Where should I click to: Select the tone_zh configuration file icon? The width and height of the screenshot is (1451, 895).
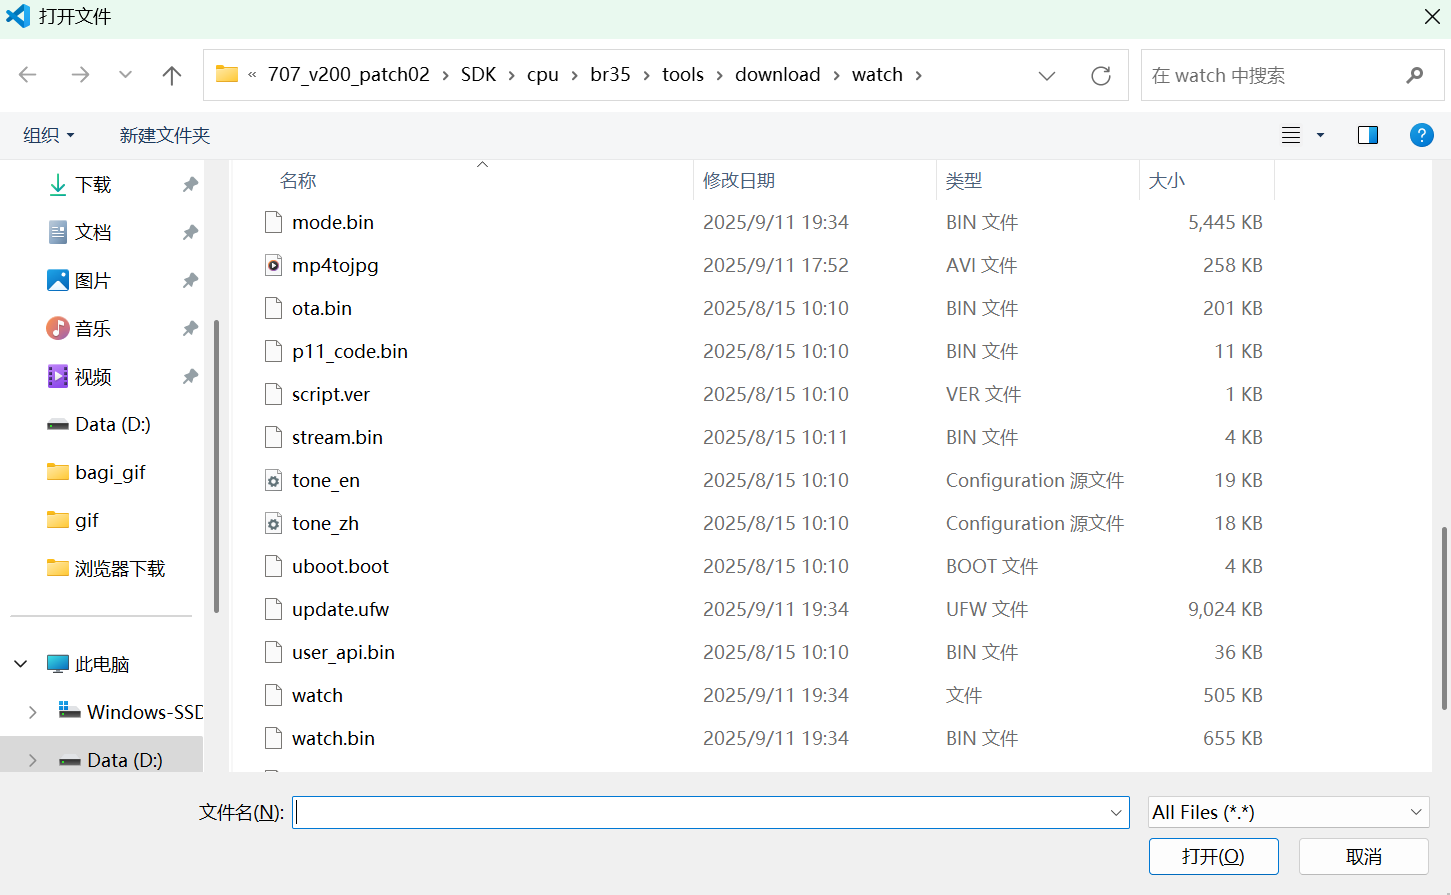[273, 524]
